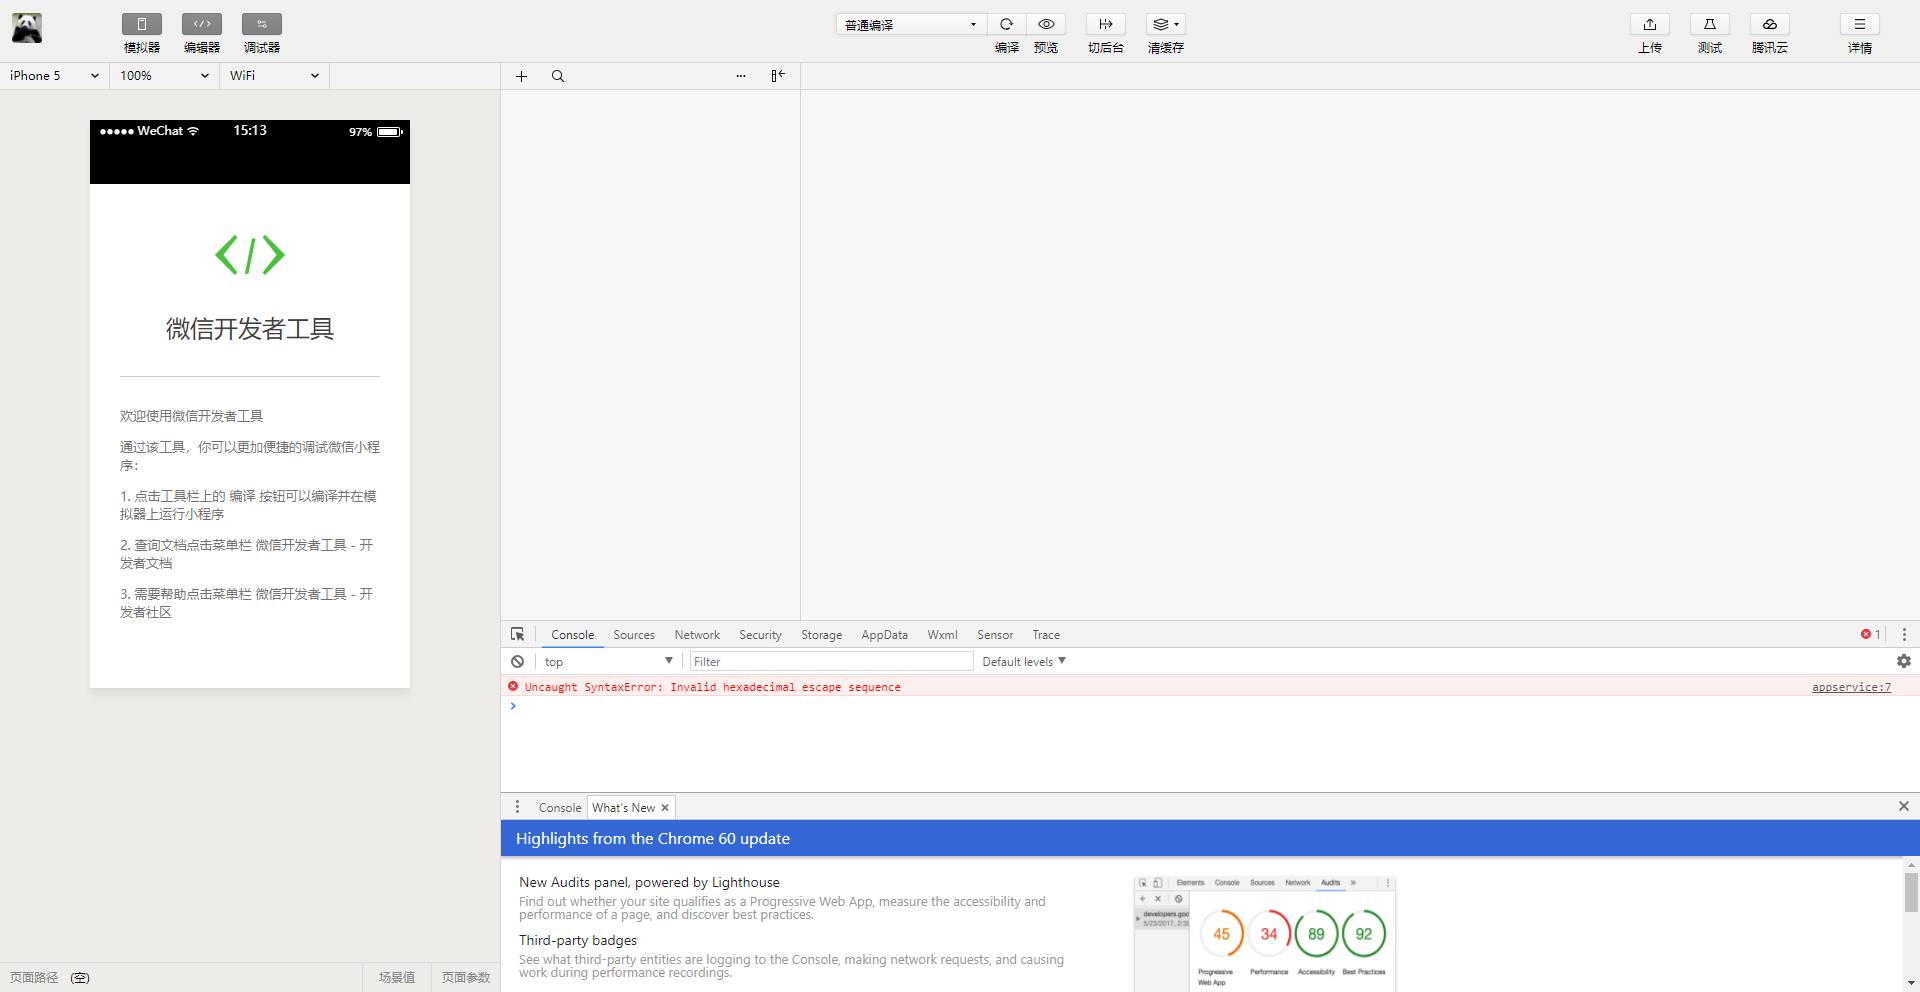Click the 切后台 switch-to-background icon
This screenshot has height=992, width=1920.
click(1106, 24)
